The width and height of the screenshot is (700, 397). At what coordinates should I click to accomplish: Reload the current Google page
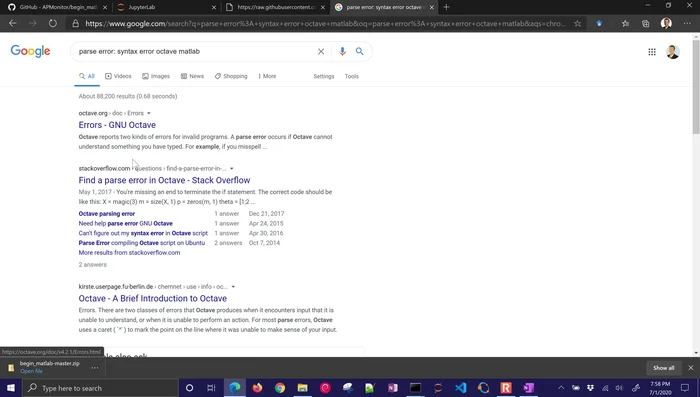pos(53,23)
